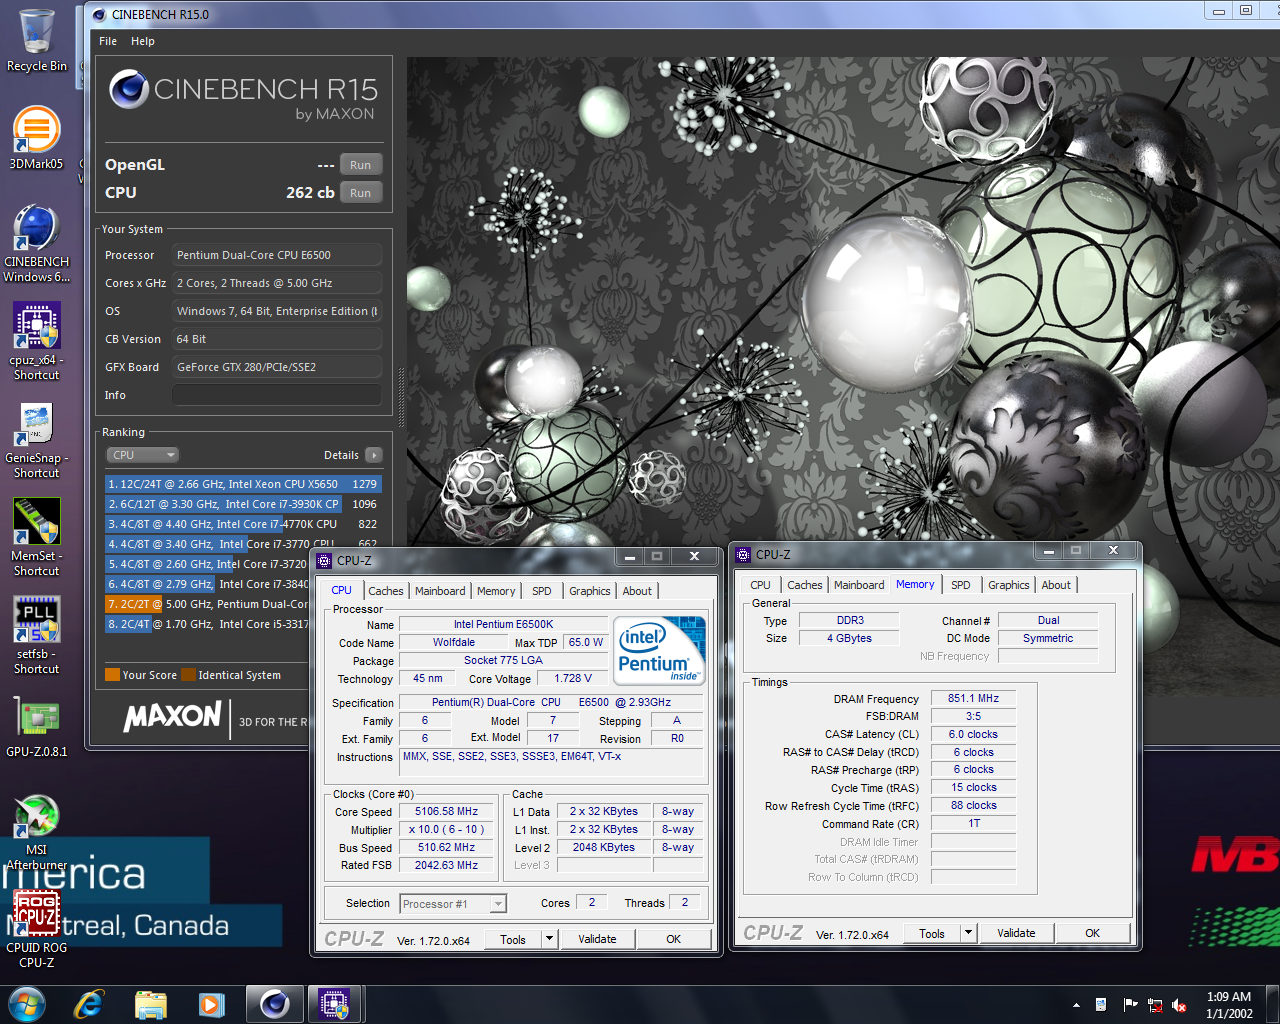Click the Cinebench R15 logo icon
The image size is (1280, 1024).
129,89
